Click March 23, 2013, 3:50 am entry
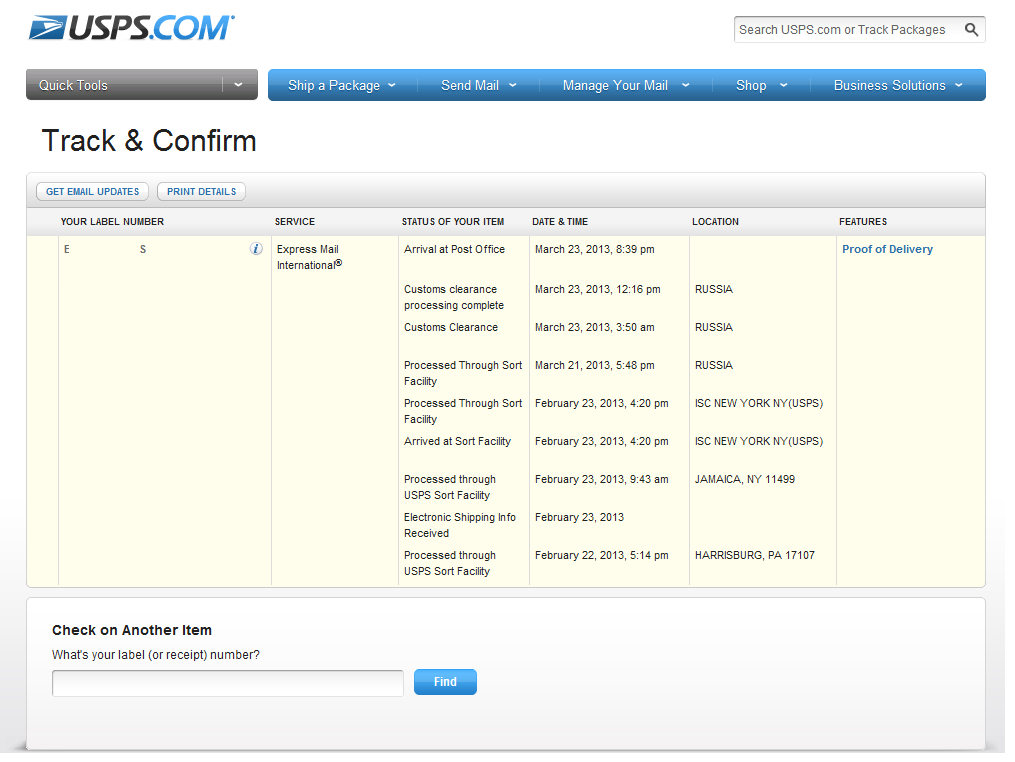The height and width of the screenshot is (762, 1015). tap(594, 328)
